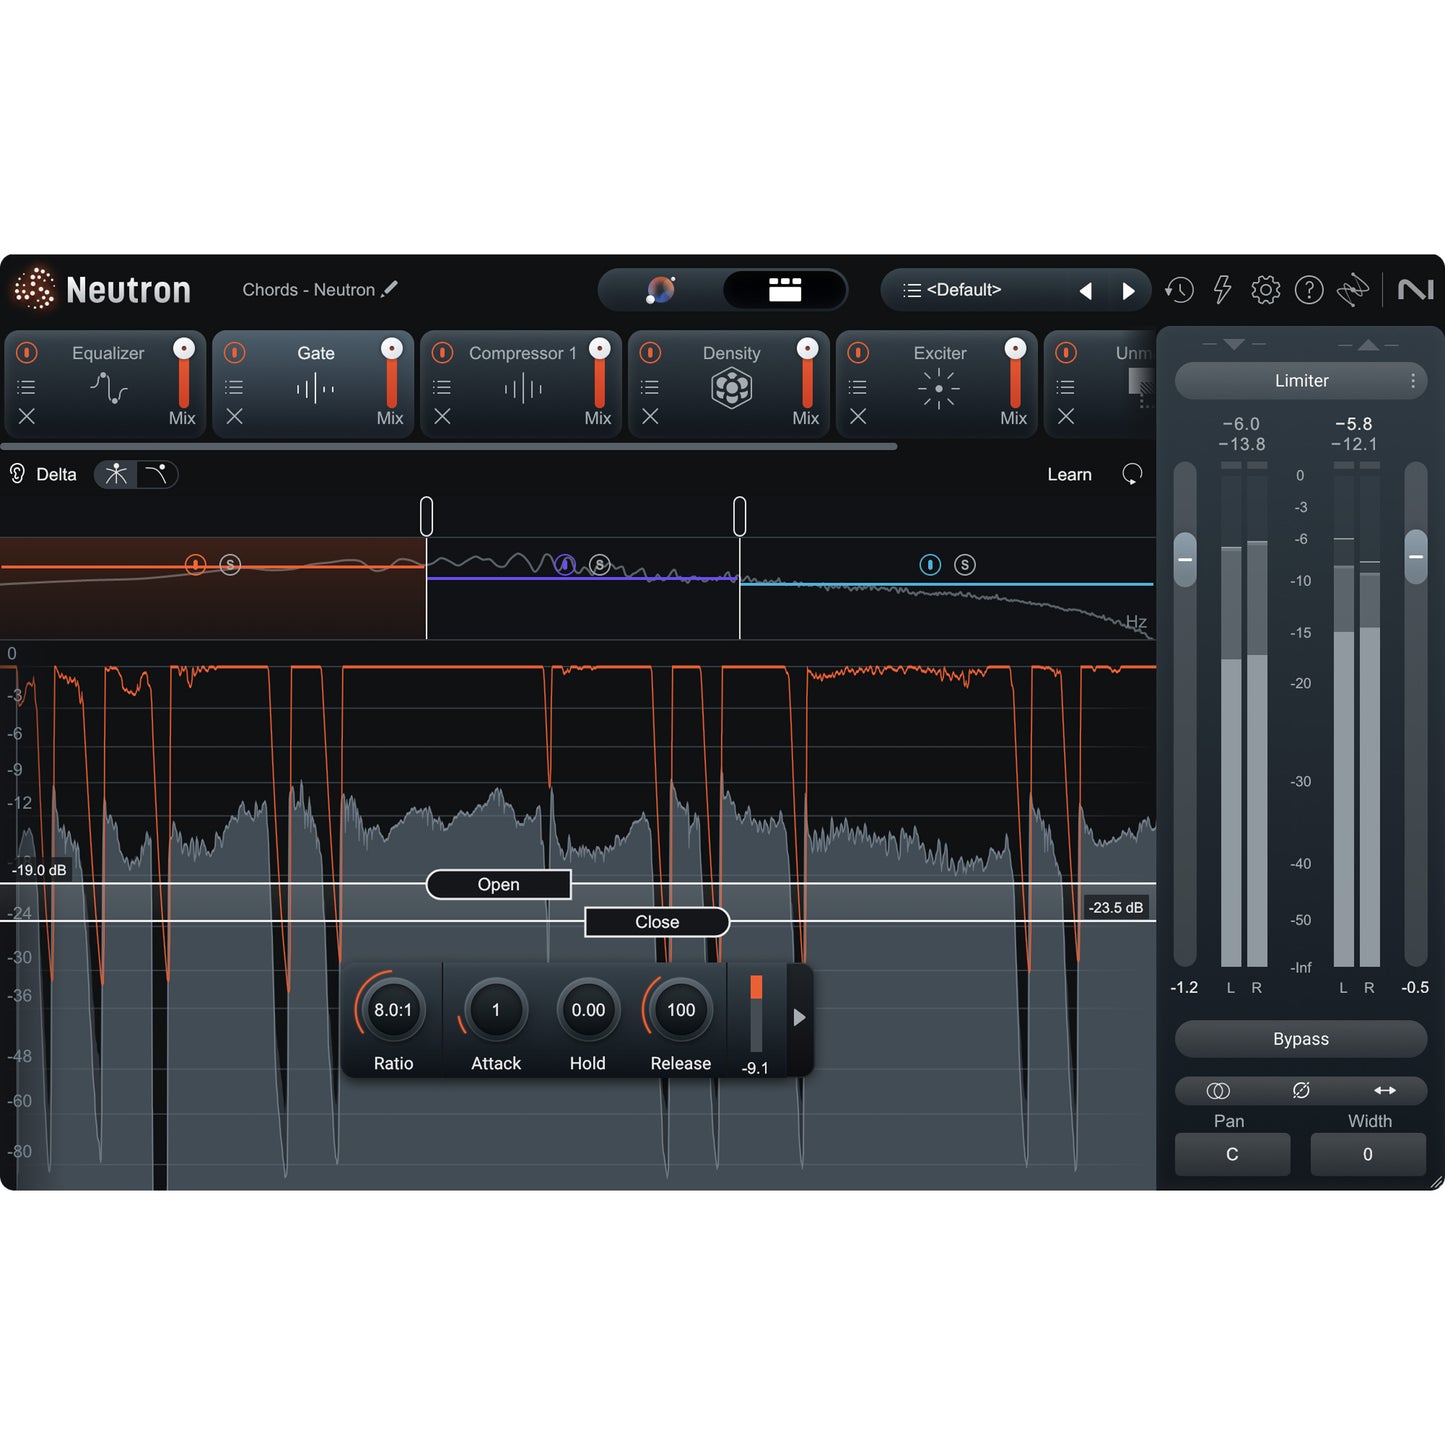Viewport: 1445px width, 1445px height.
Task: Toggle the Delta ear listen icon
Action: pyautogui.click(x=16, y=474)
